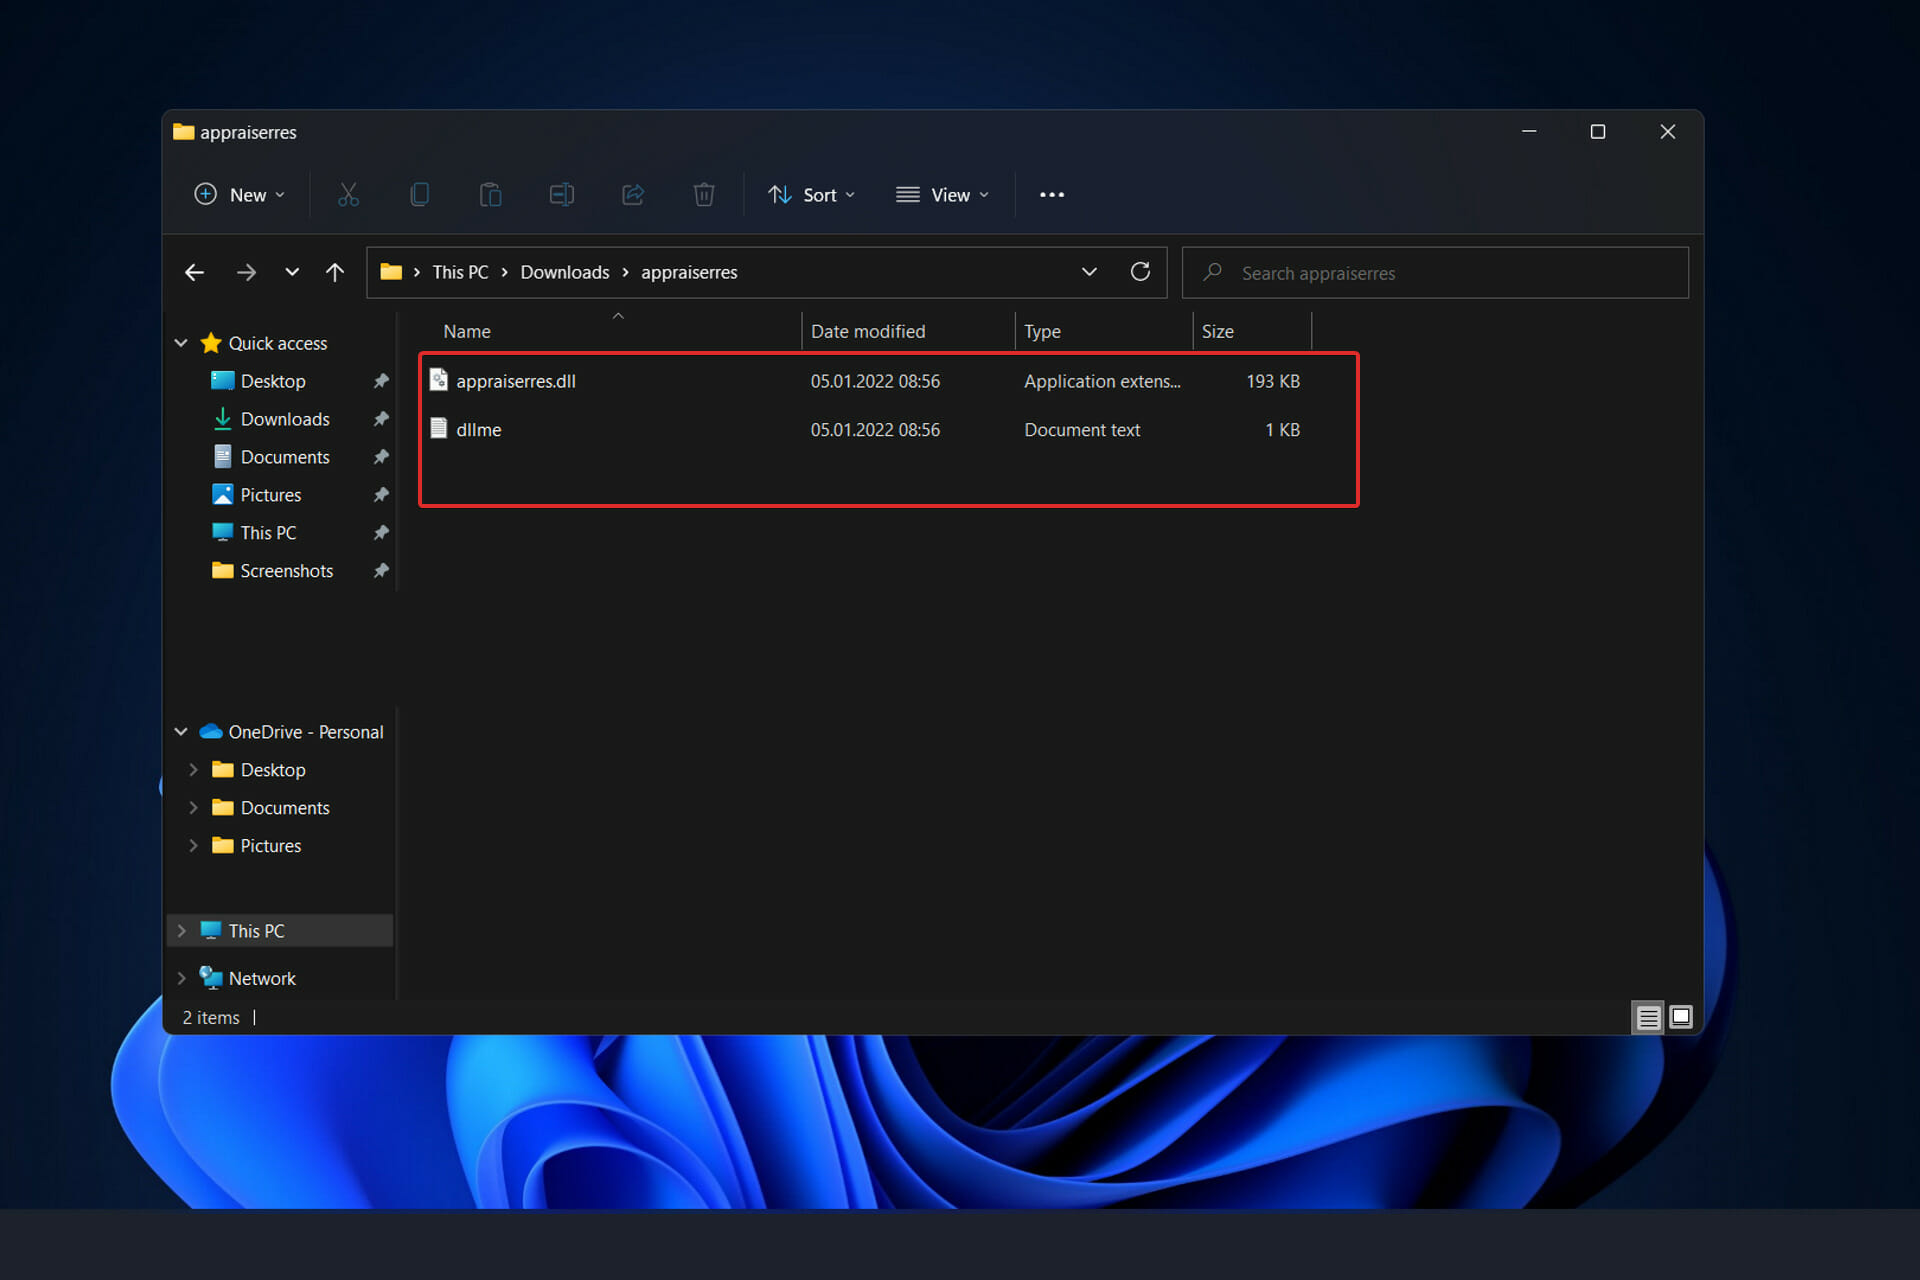
Task: Open the New item dropdown
Action: pyautogui.click(x=240, y=195)
